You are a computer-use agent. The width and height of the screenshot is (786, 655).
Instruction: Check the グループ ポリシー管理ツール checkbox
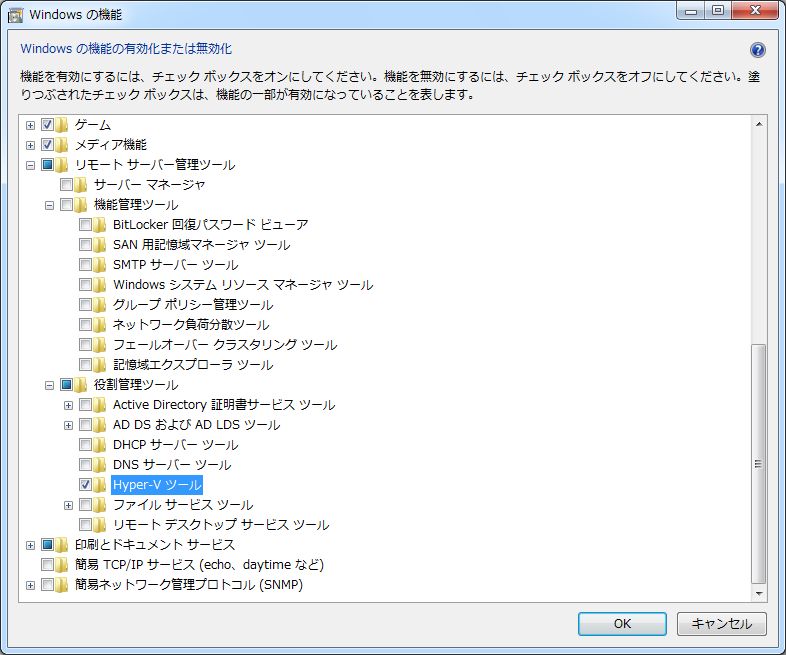pos(85,305)
